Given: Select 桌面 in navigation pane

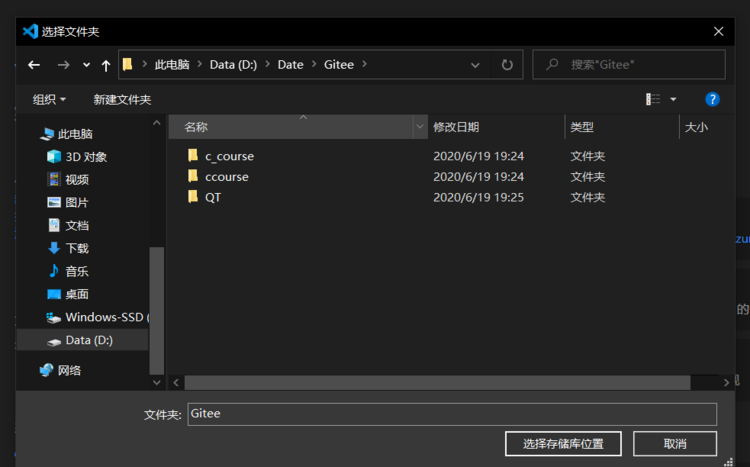Looking at the screenshot, I should pos(77,294).
